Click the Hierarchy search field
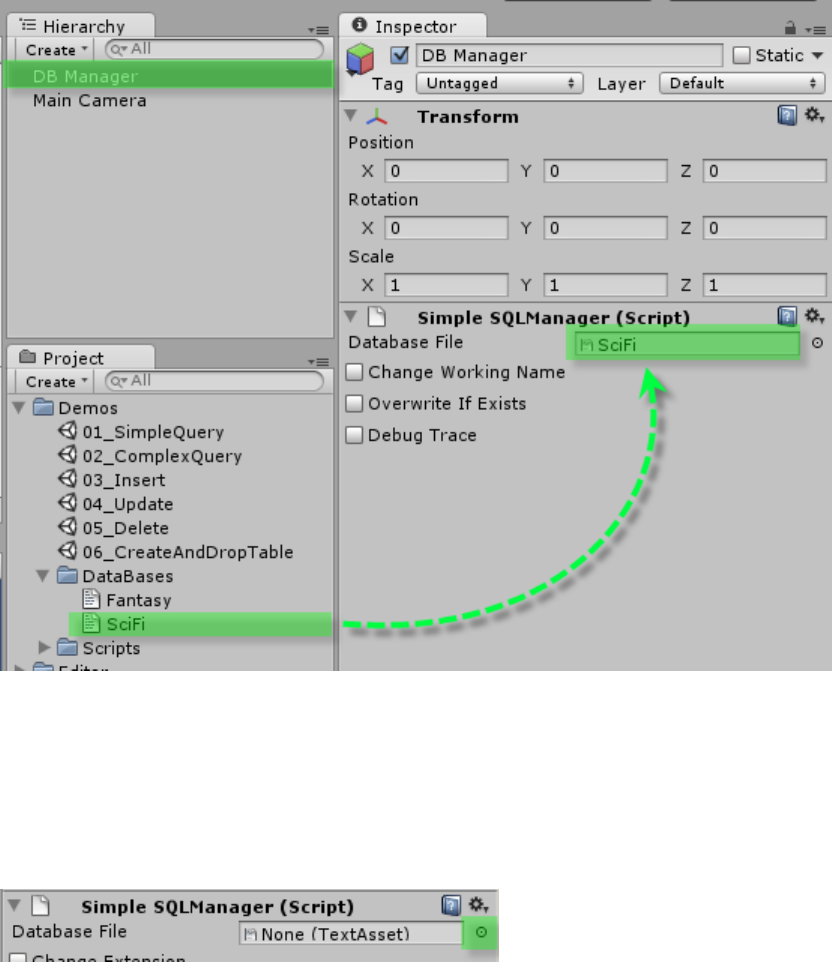 coord(214,49)
